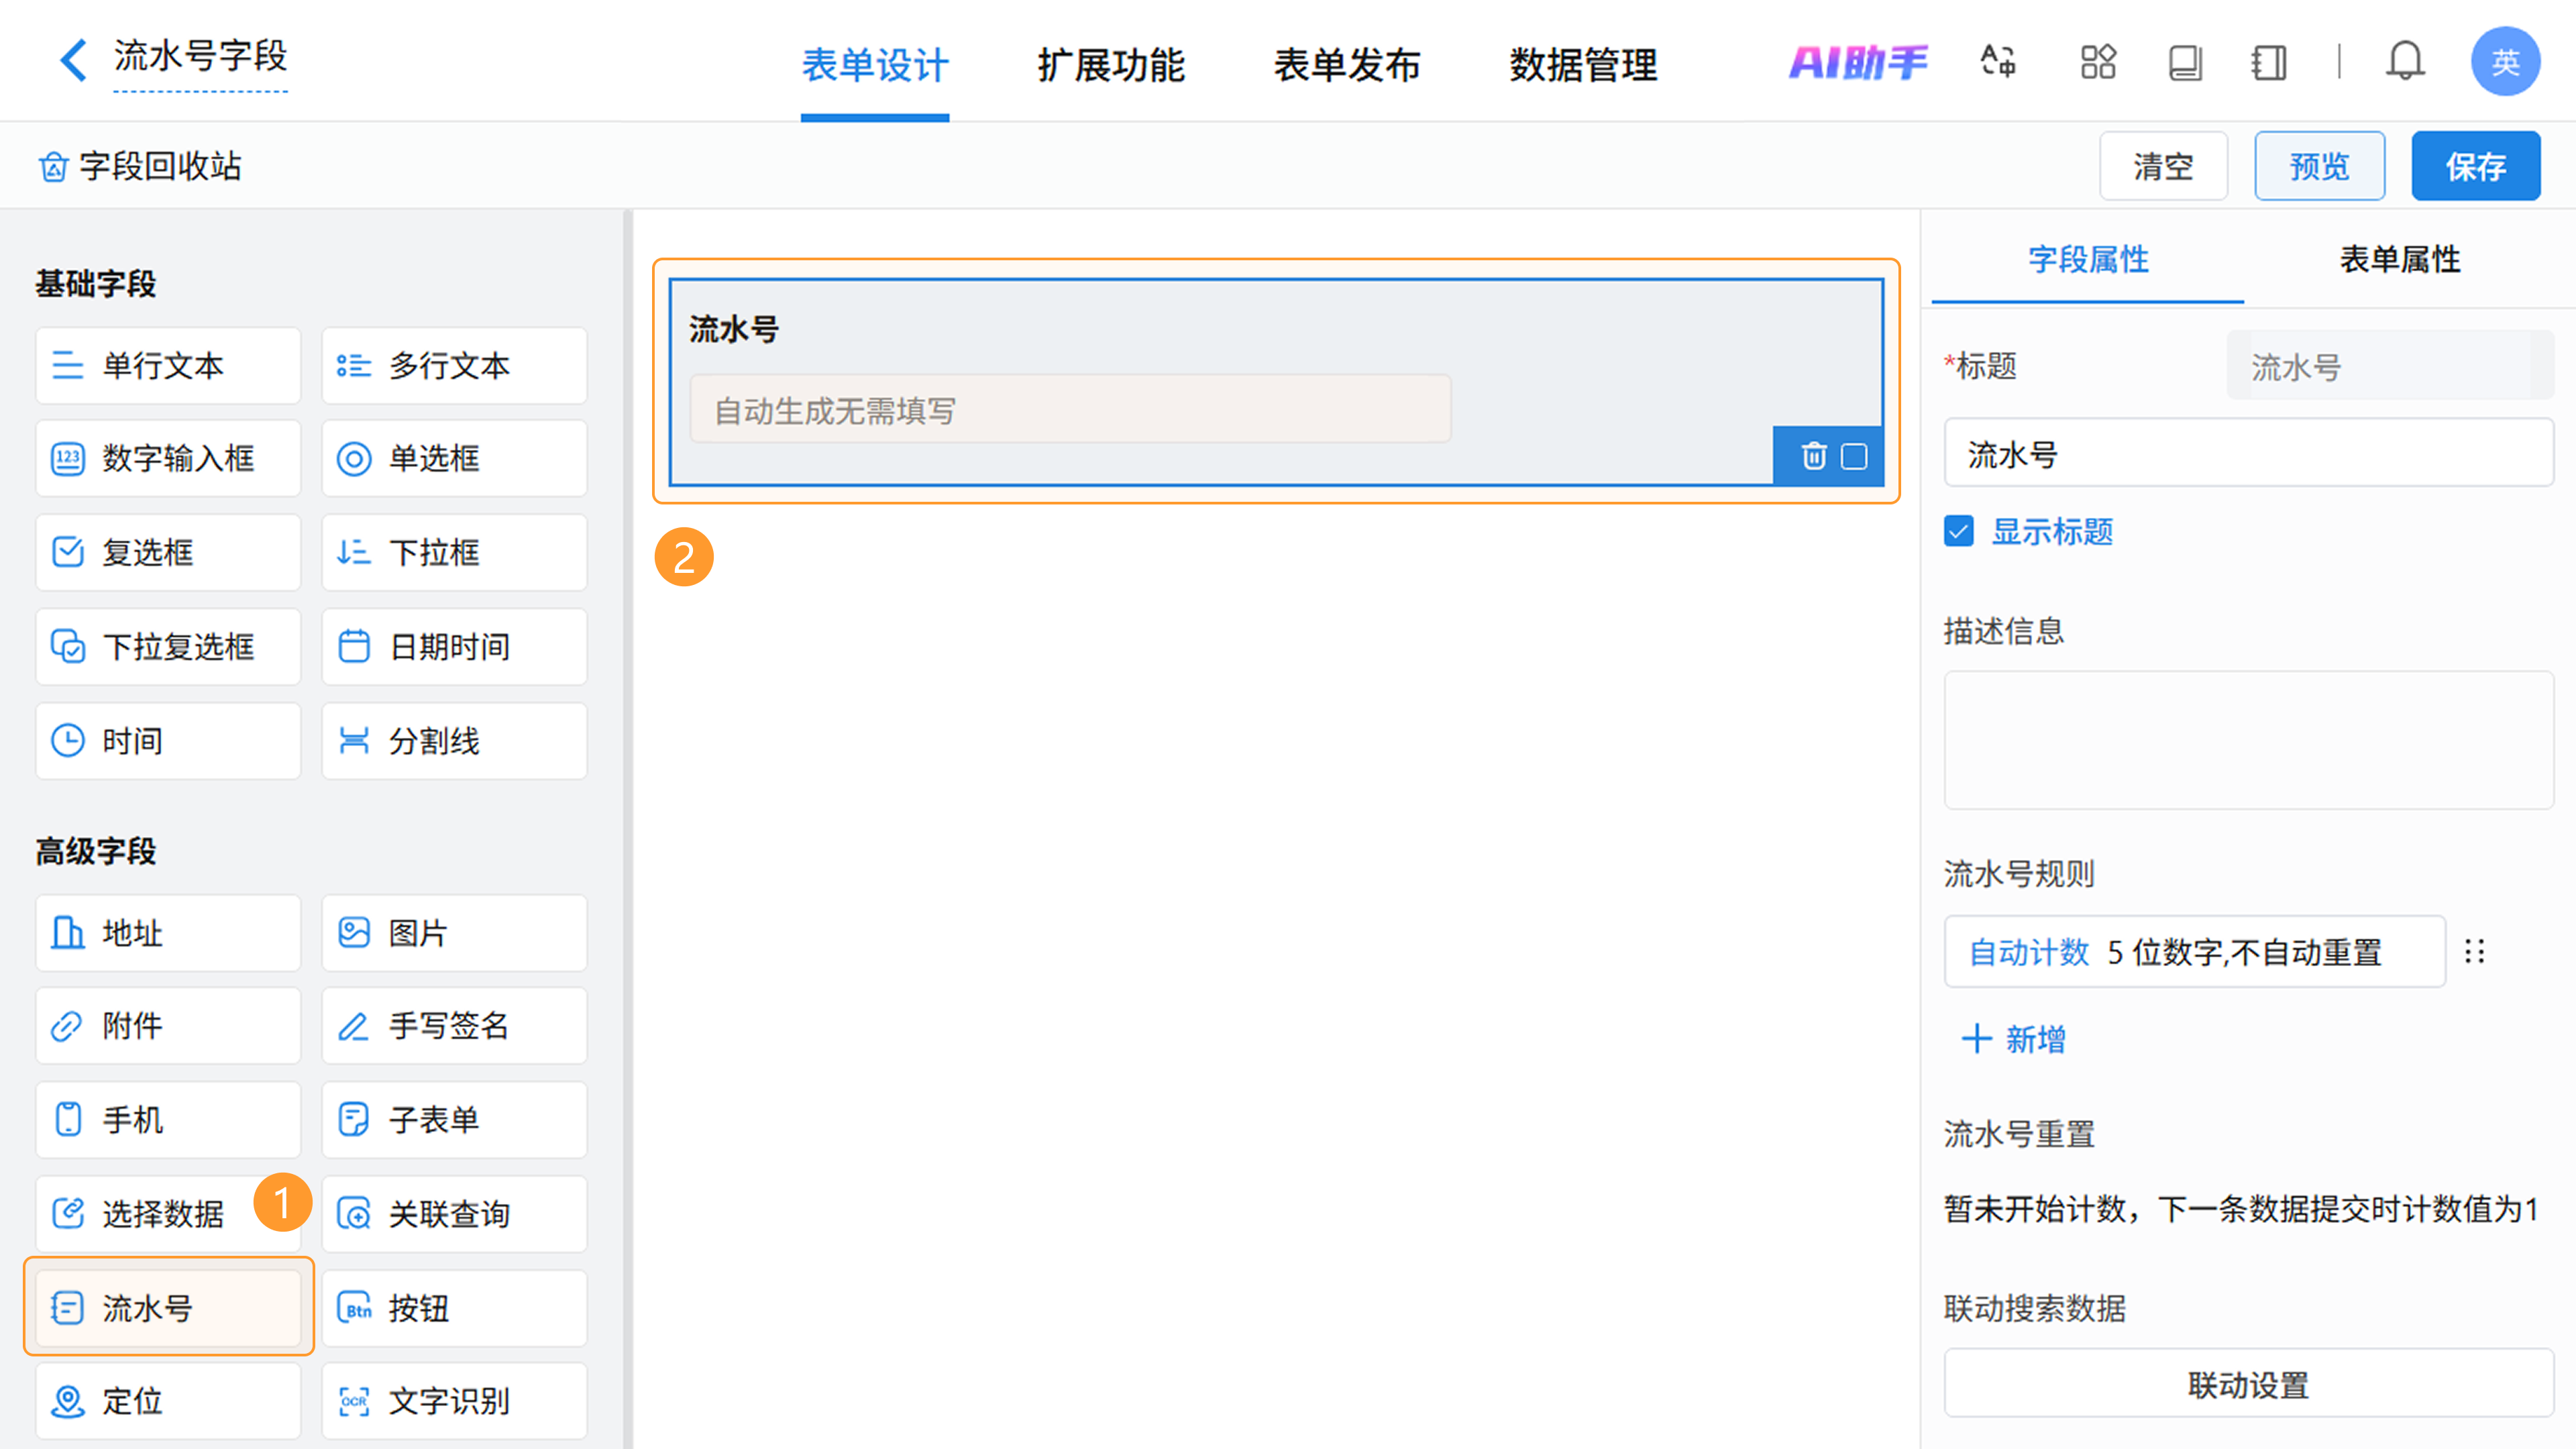This screenshot has width=2576, height=1449.
Task: Click the back arrow beside 流水号字段
Action: click(x=72, y=60)
